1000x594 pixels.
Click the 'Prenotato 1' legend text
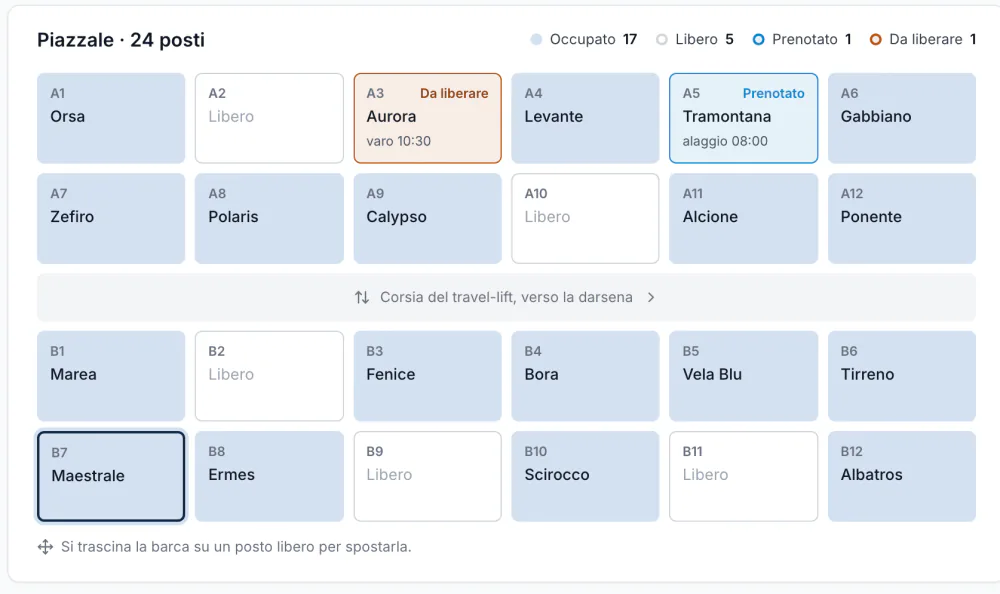tap(811, 40)
